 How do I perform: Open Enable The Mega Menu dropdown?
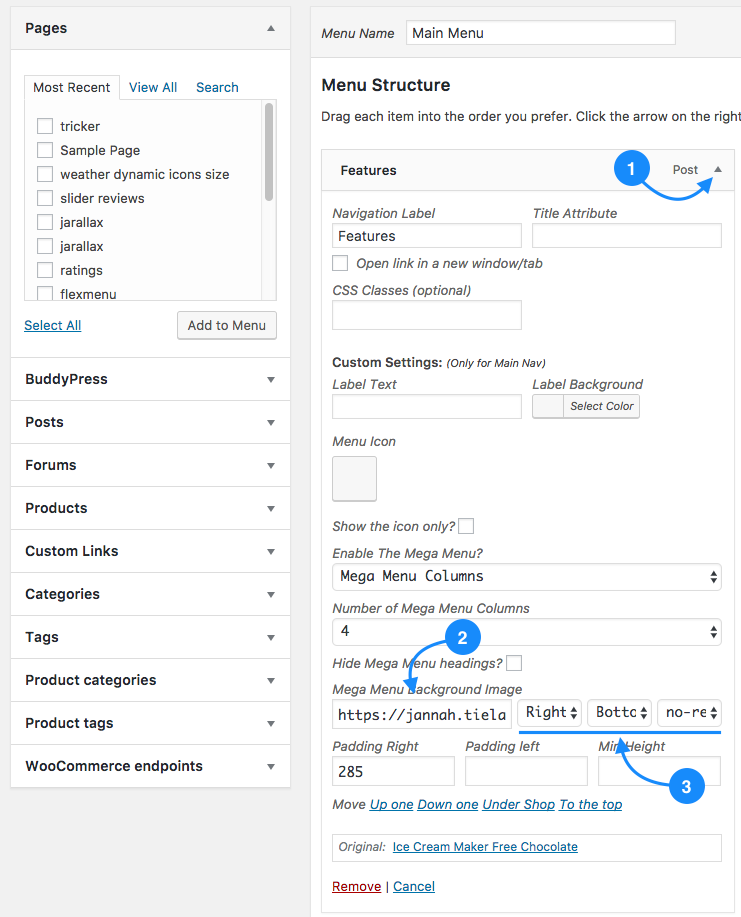527,577
